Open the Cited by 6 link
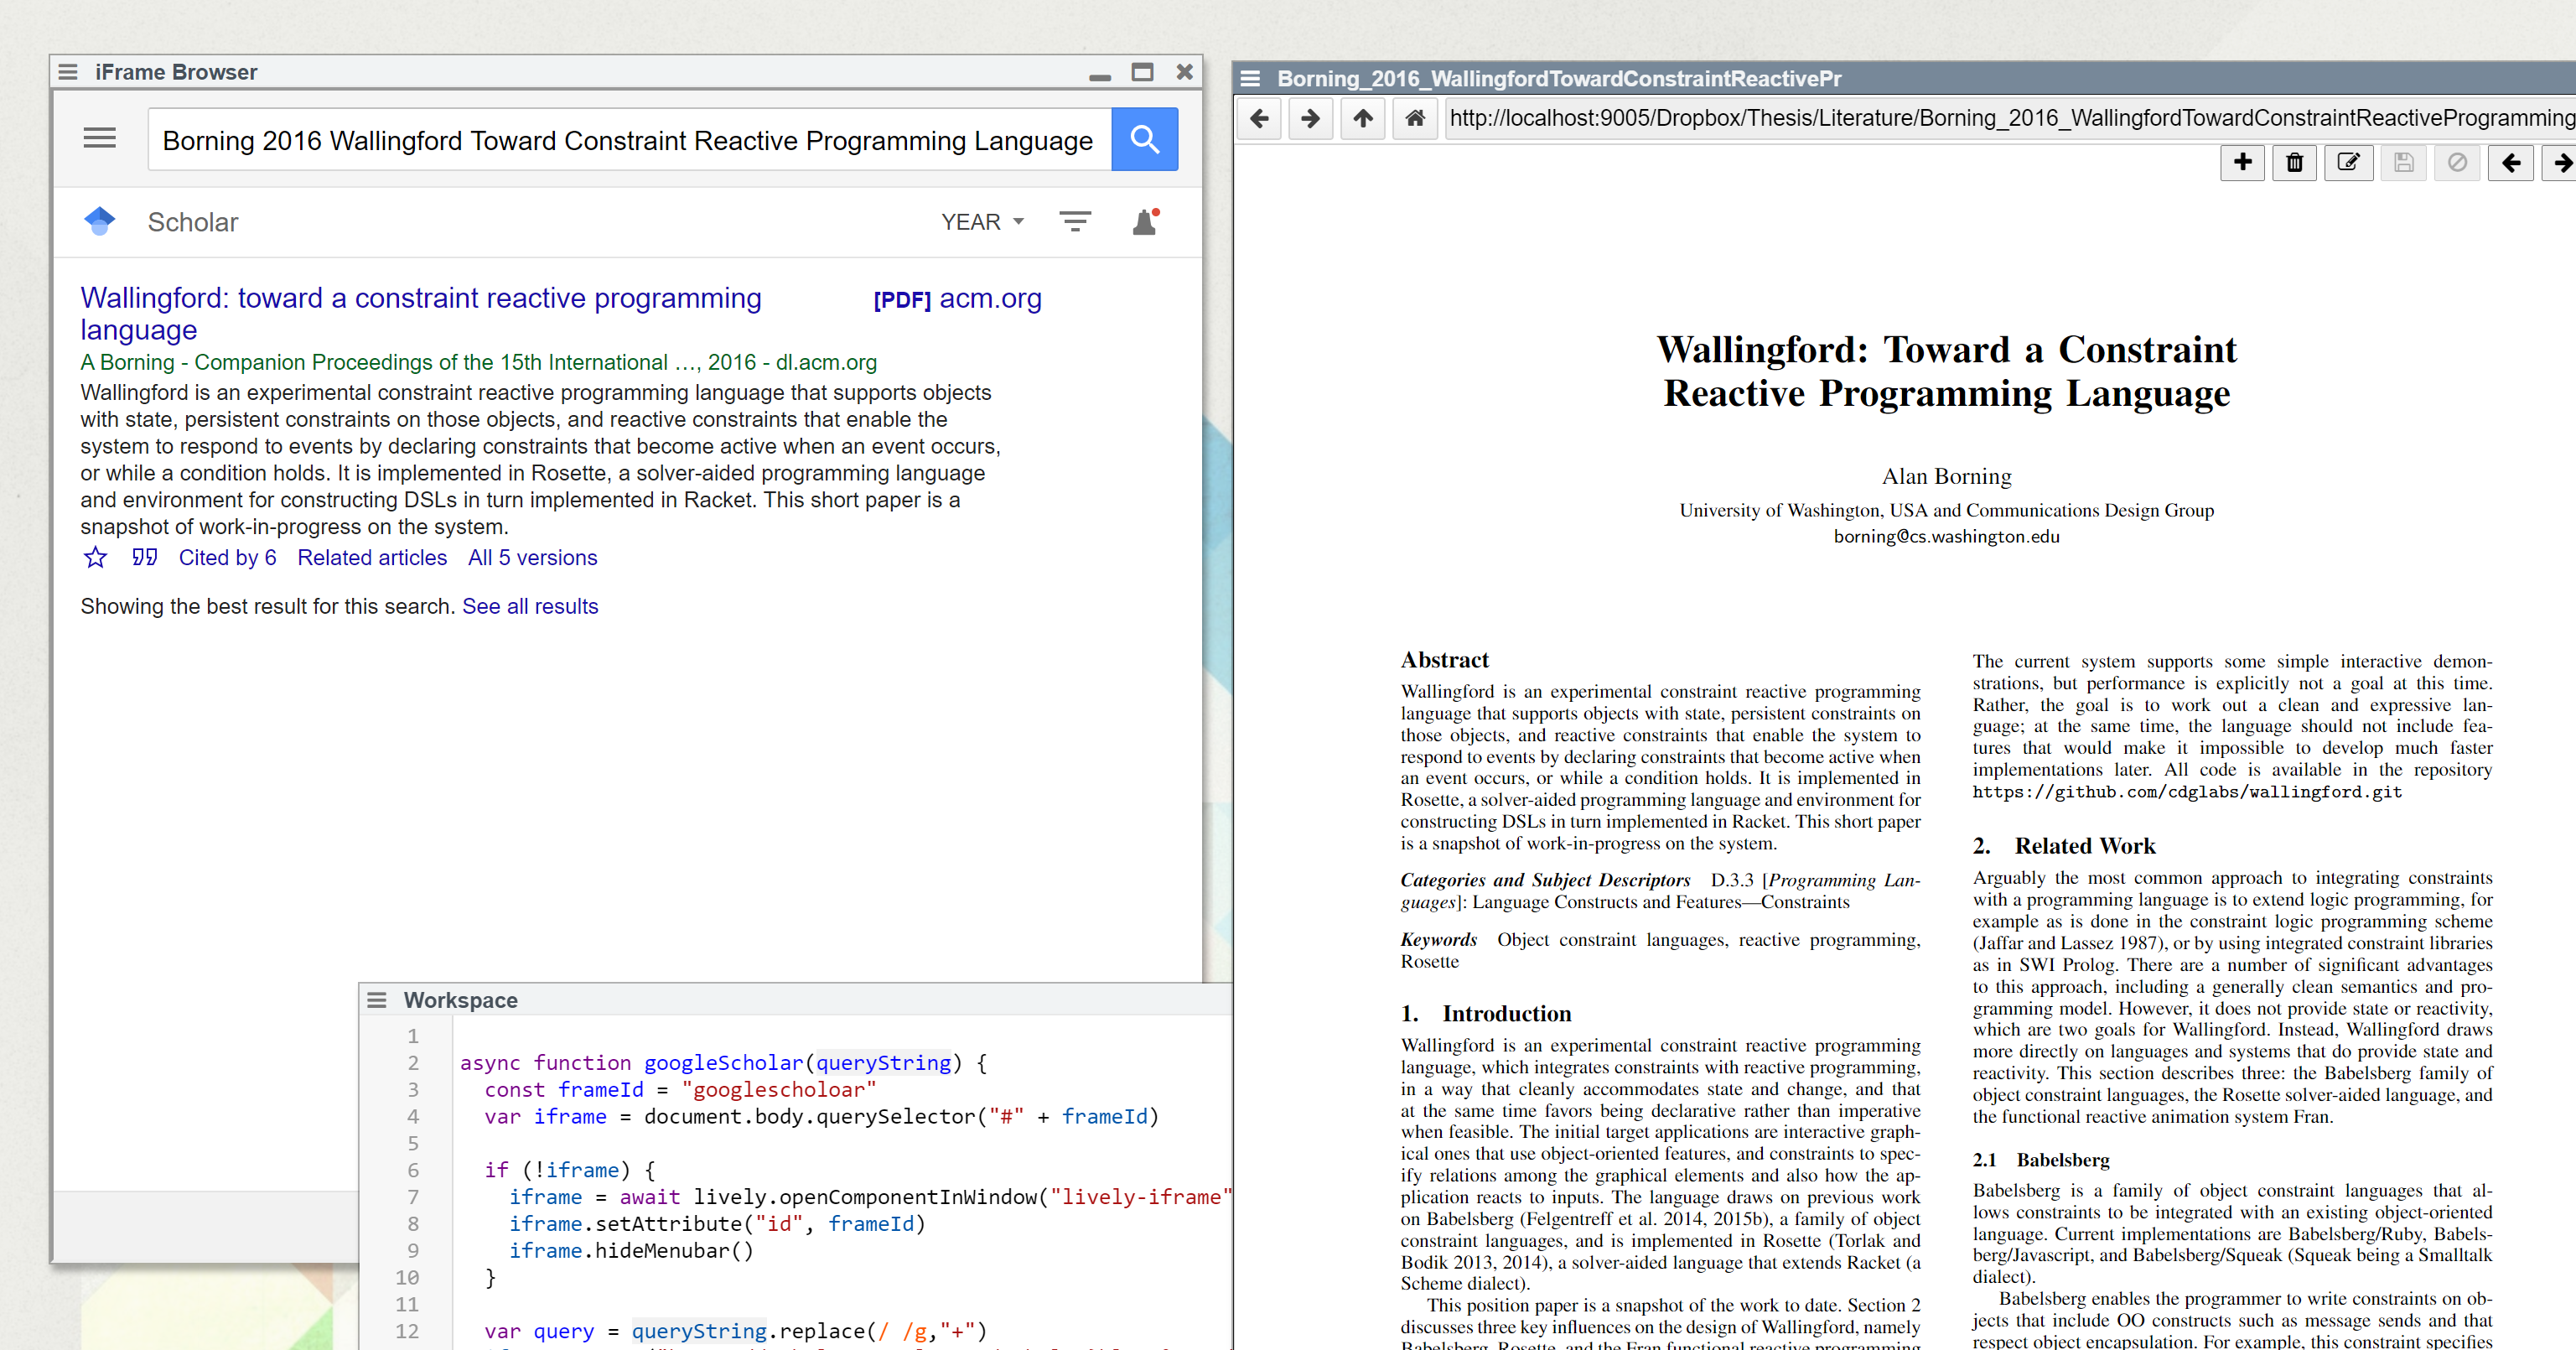Image resolution: width=2576 pixels, height=1350 pixels. [227, 558]
